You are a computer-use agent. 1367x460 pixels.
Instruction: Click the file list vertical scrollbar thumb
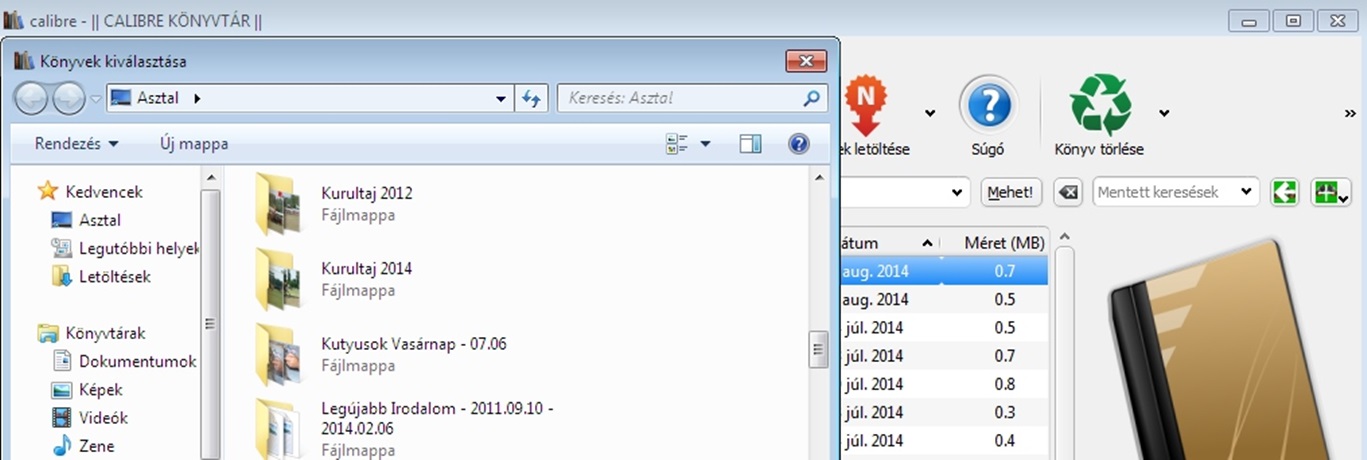coord(818,350)
